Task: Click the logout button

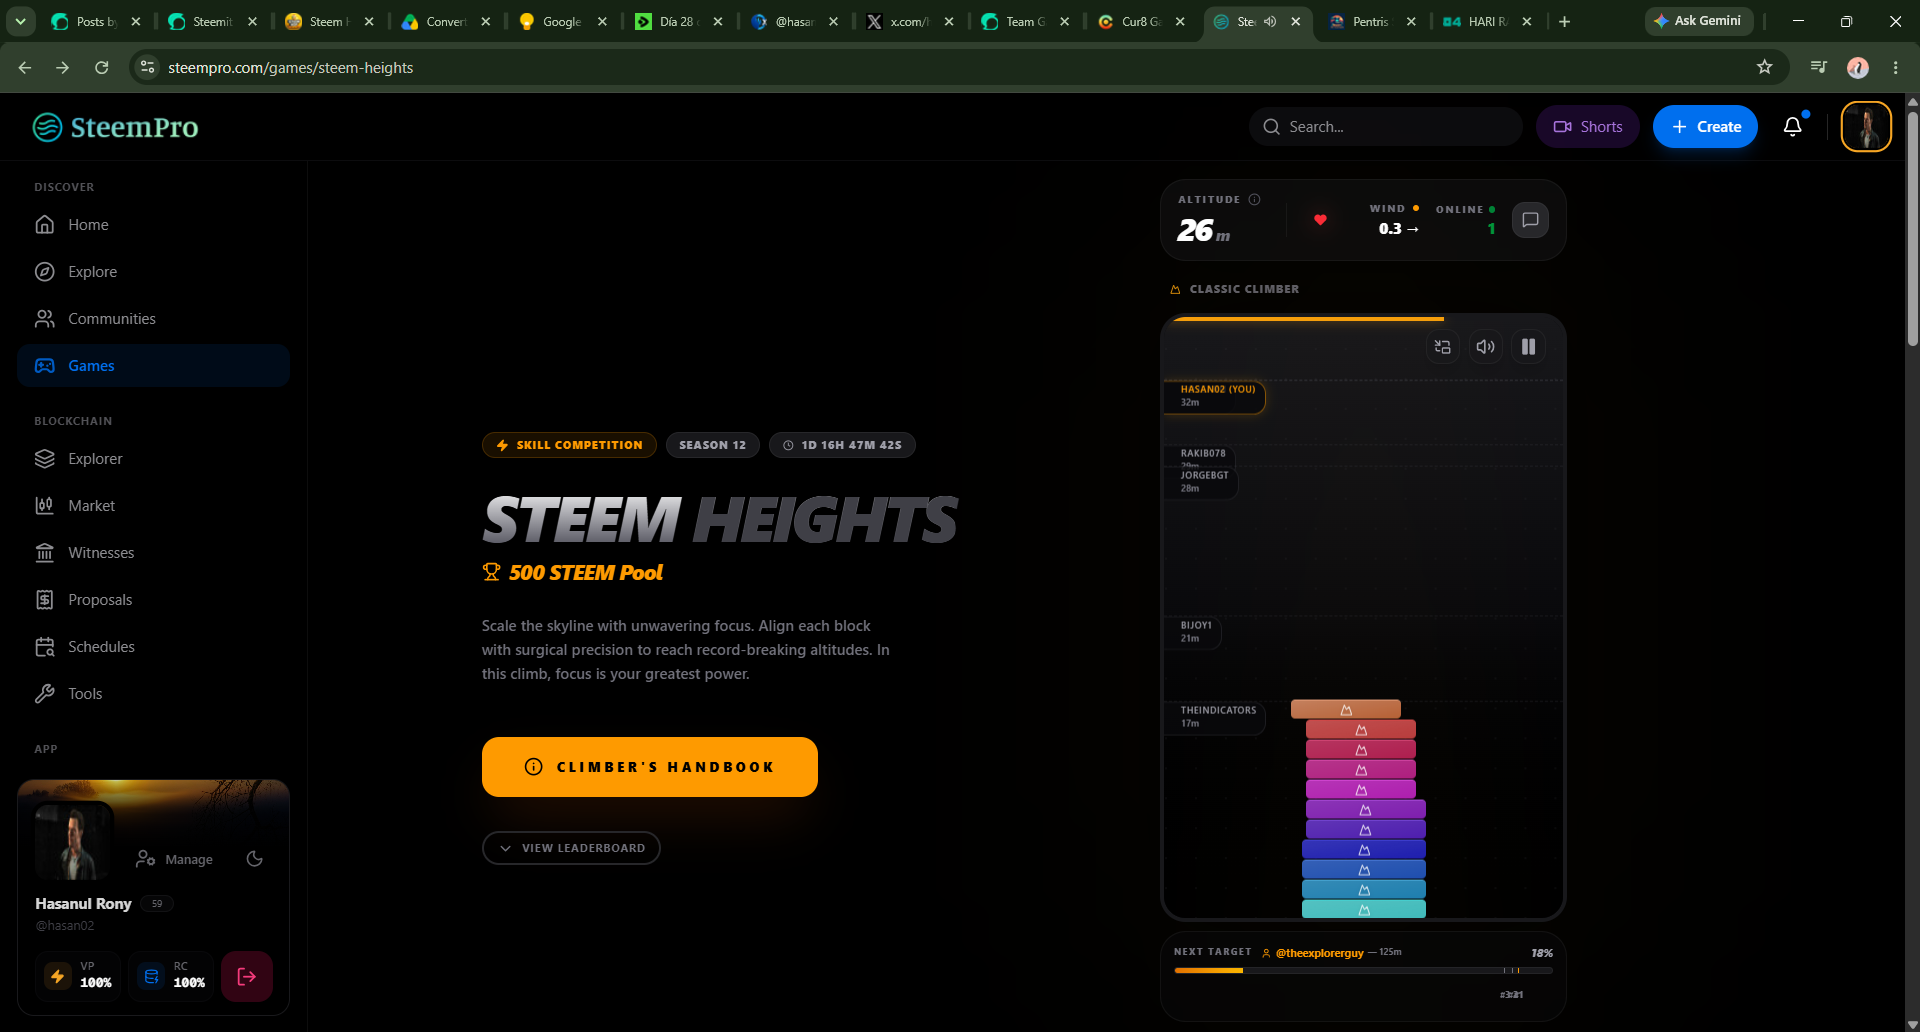Action: 247,977
